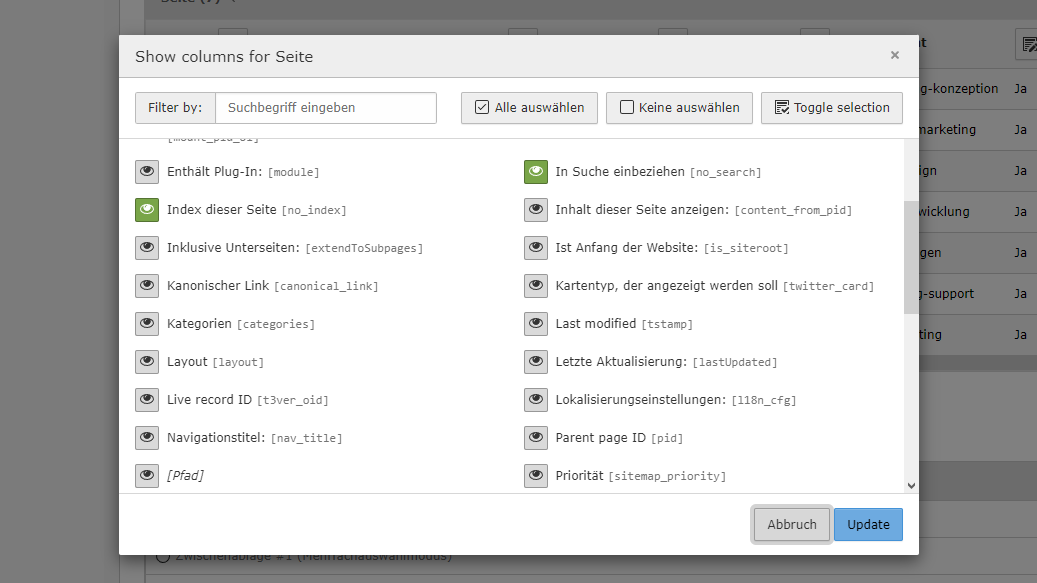Click inside the Suchbegriff eingeben filter field

pyautogui.click(x=325, y=107)
